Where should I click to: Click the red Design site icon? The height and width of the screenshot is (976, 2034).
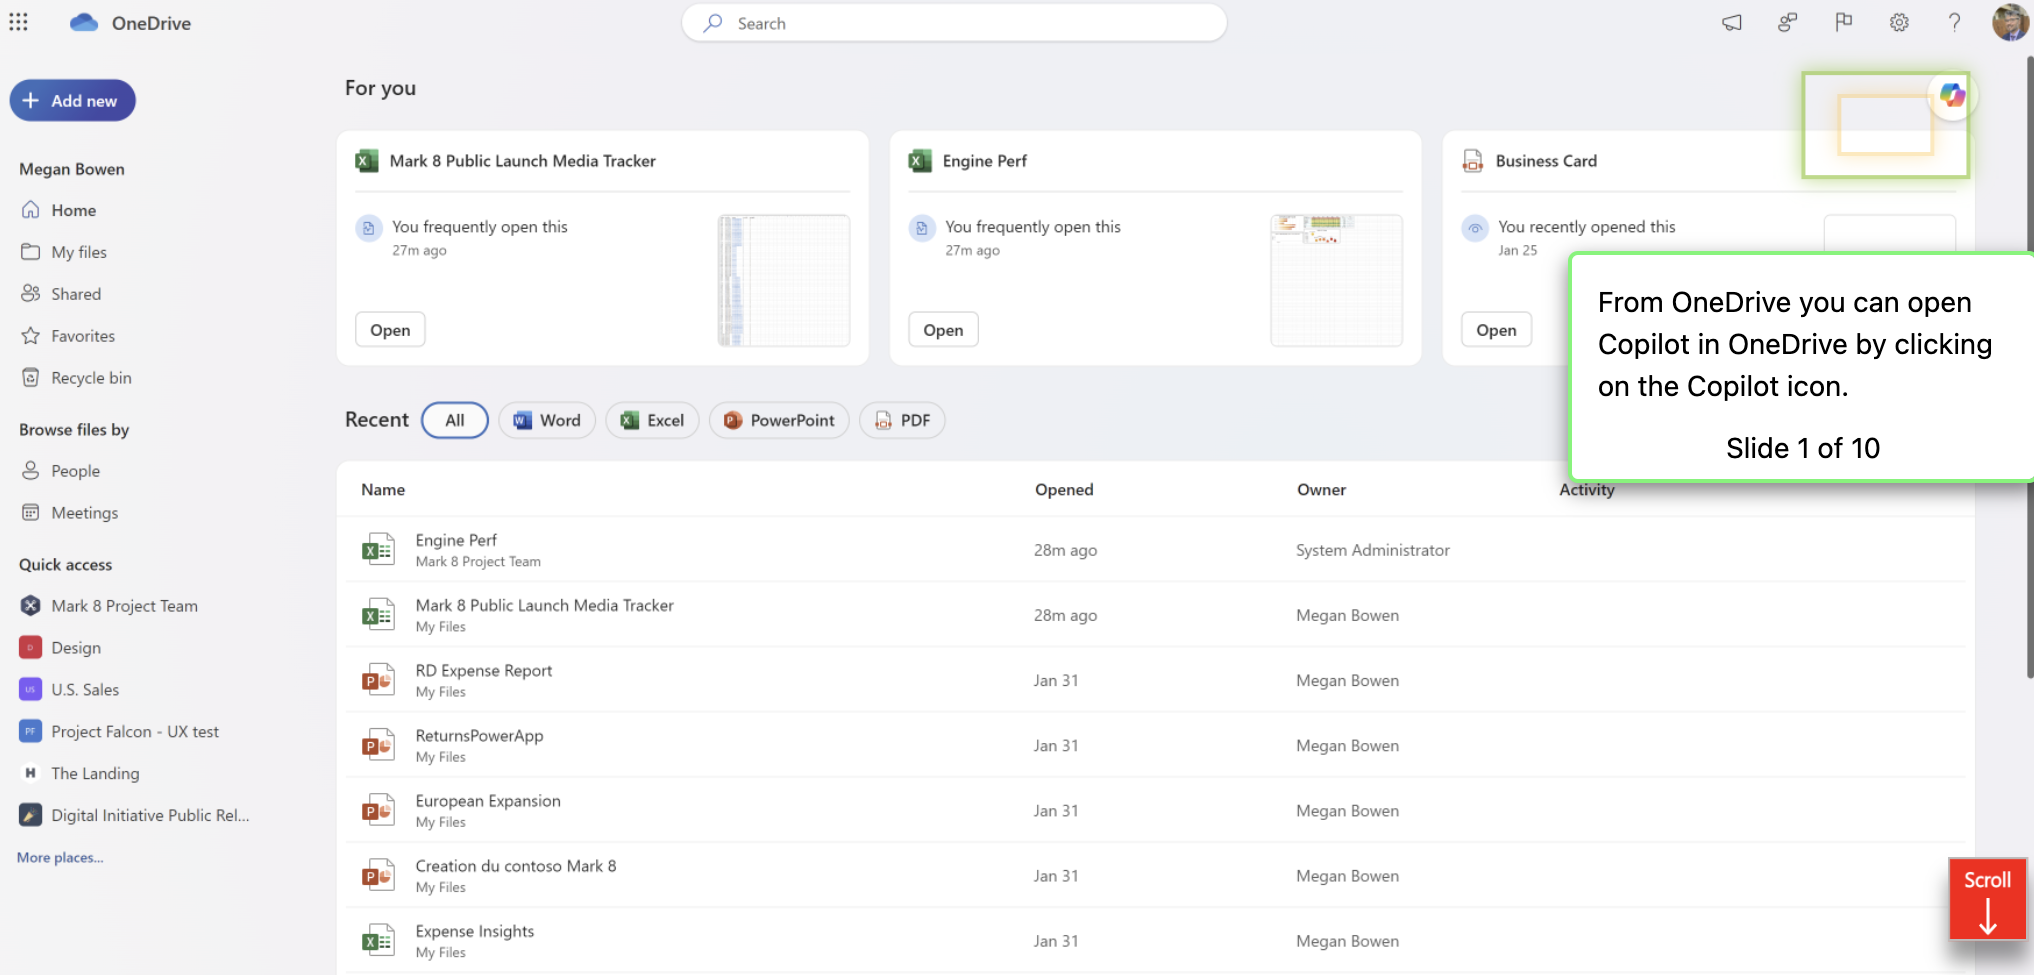click(x=31, y=648)
